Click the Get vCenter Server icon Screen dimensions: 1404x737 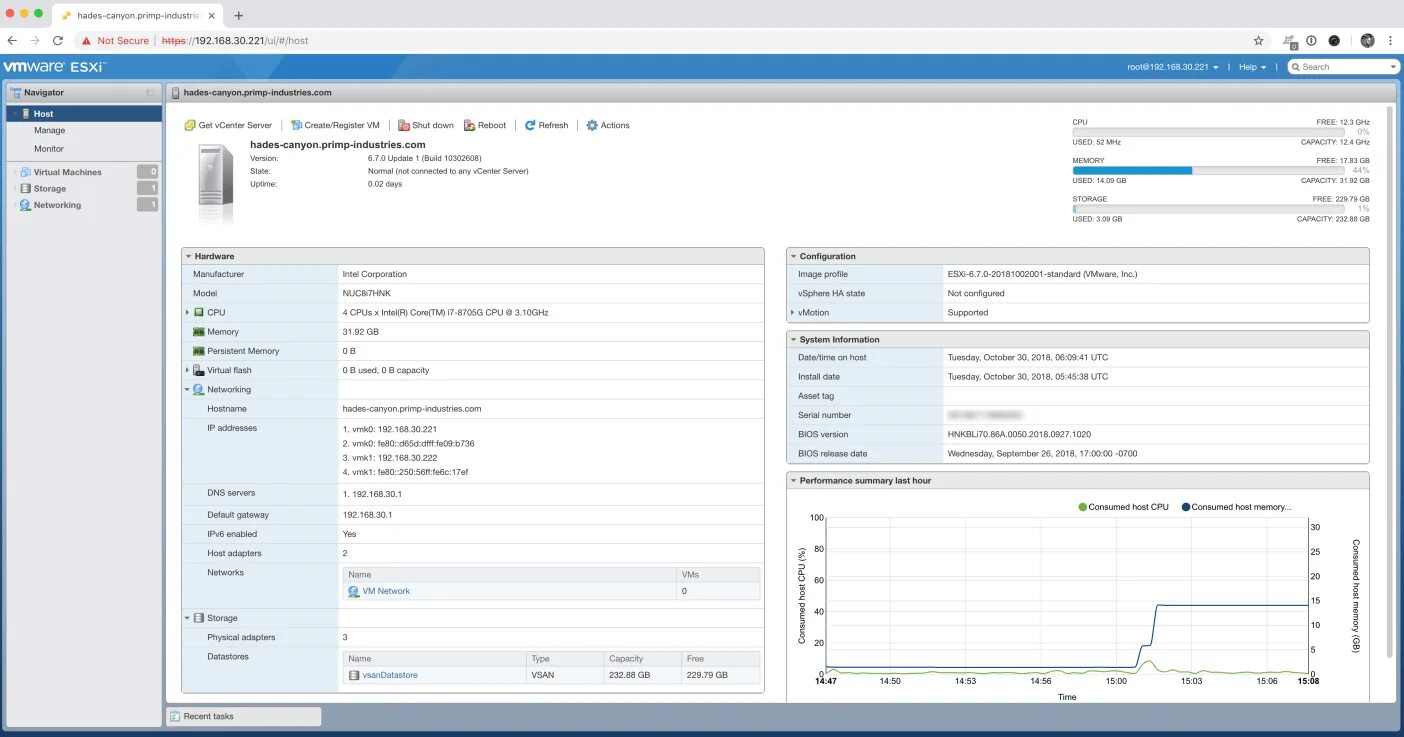(190, 125)
